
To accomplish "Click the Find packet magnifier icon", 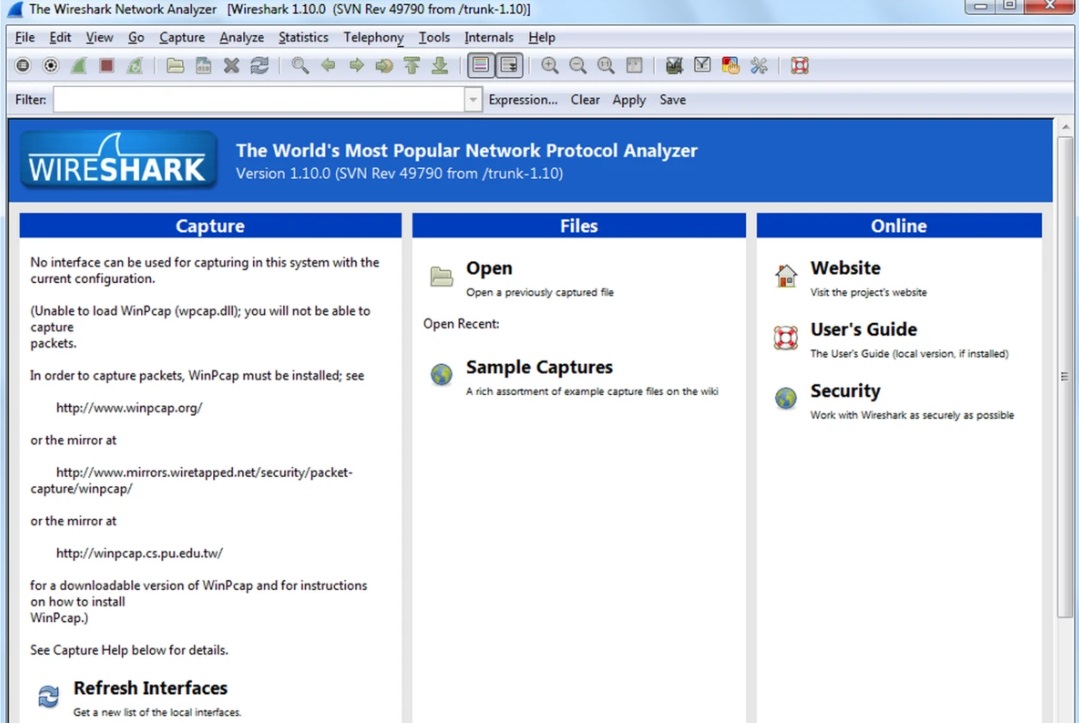I will [300, 66].
